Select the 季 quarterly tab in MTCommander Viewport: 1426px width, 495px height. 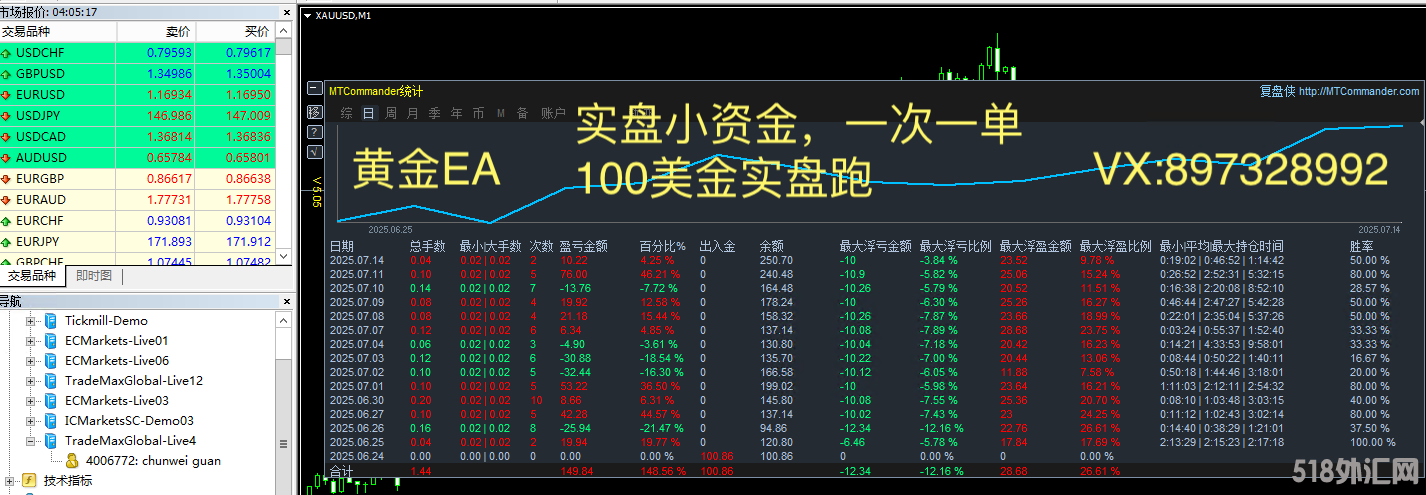point(435,113)
